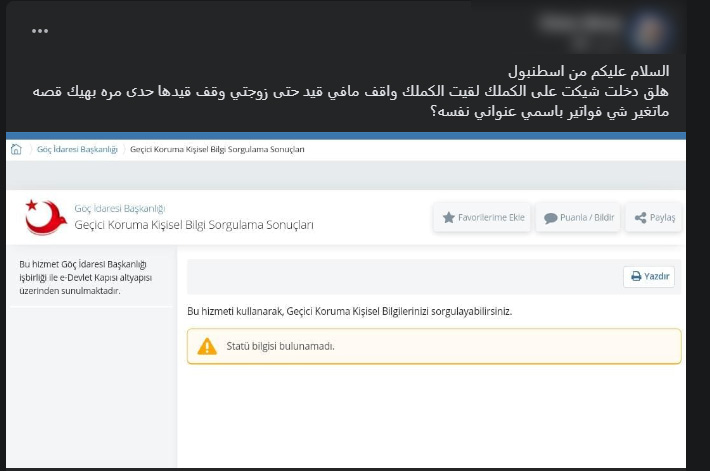Click the Yazdır print button

pyautogui.click(x=649, y=276)
